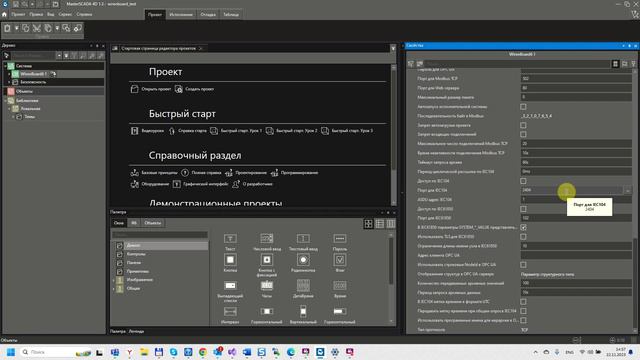Toggle Использовать строковые NodeId в OPC UA
The image size is (640, 360).
point(523,265)
